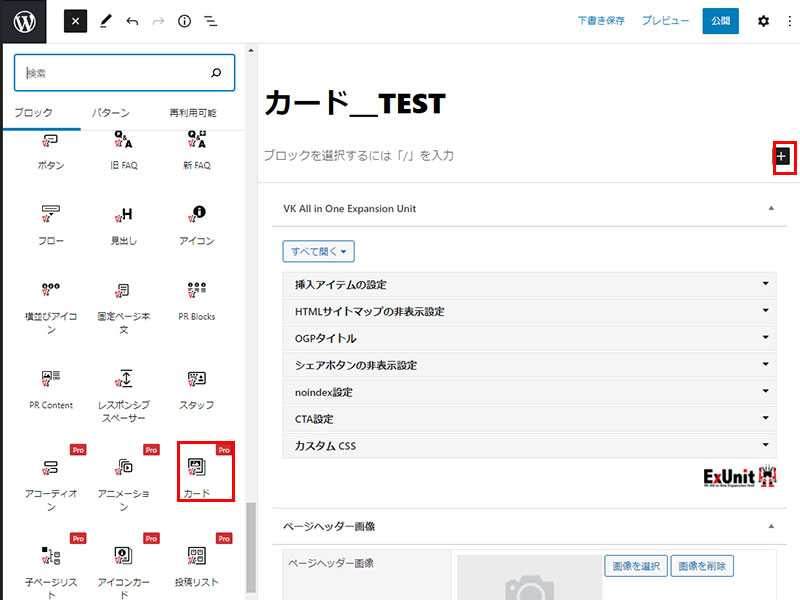The image size is (800, 600).
Task: Insert the PR Blocks block
Action: [x=197, y=299]
